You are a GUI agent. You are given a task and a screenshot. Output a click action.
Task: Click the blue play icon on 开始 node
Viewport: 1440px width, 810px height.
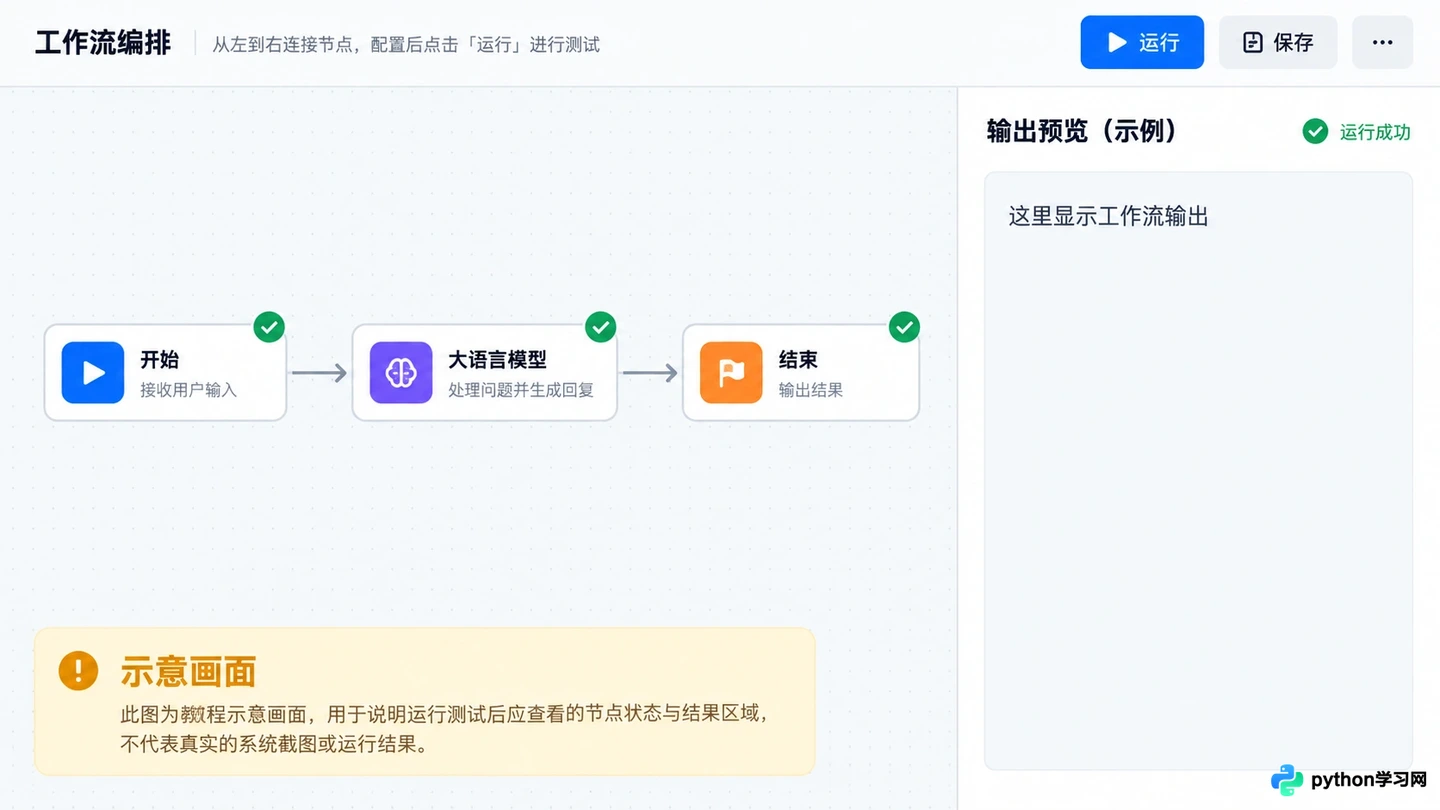[x=93, y=373]
